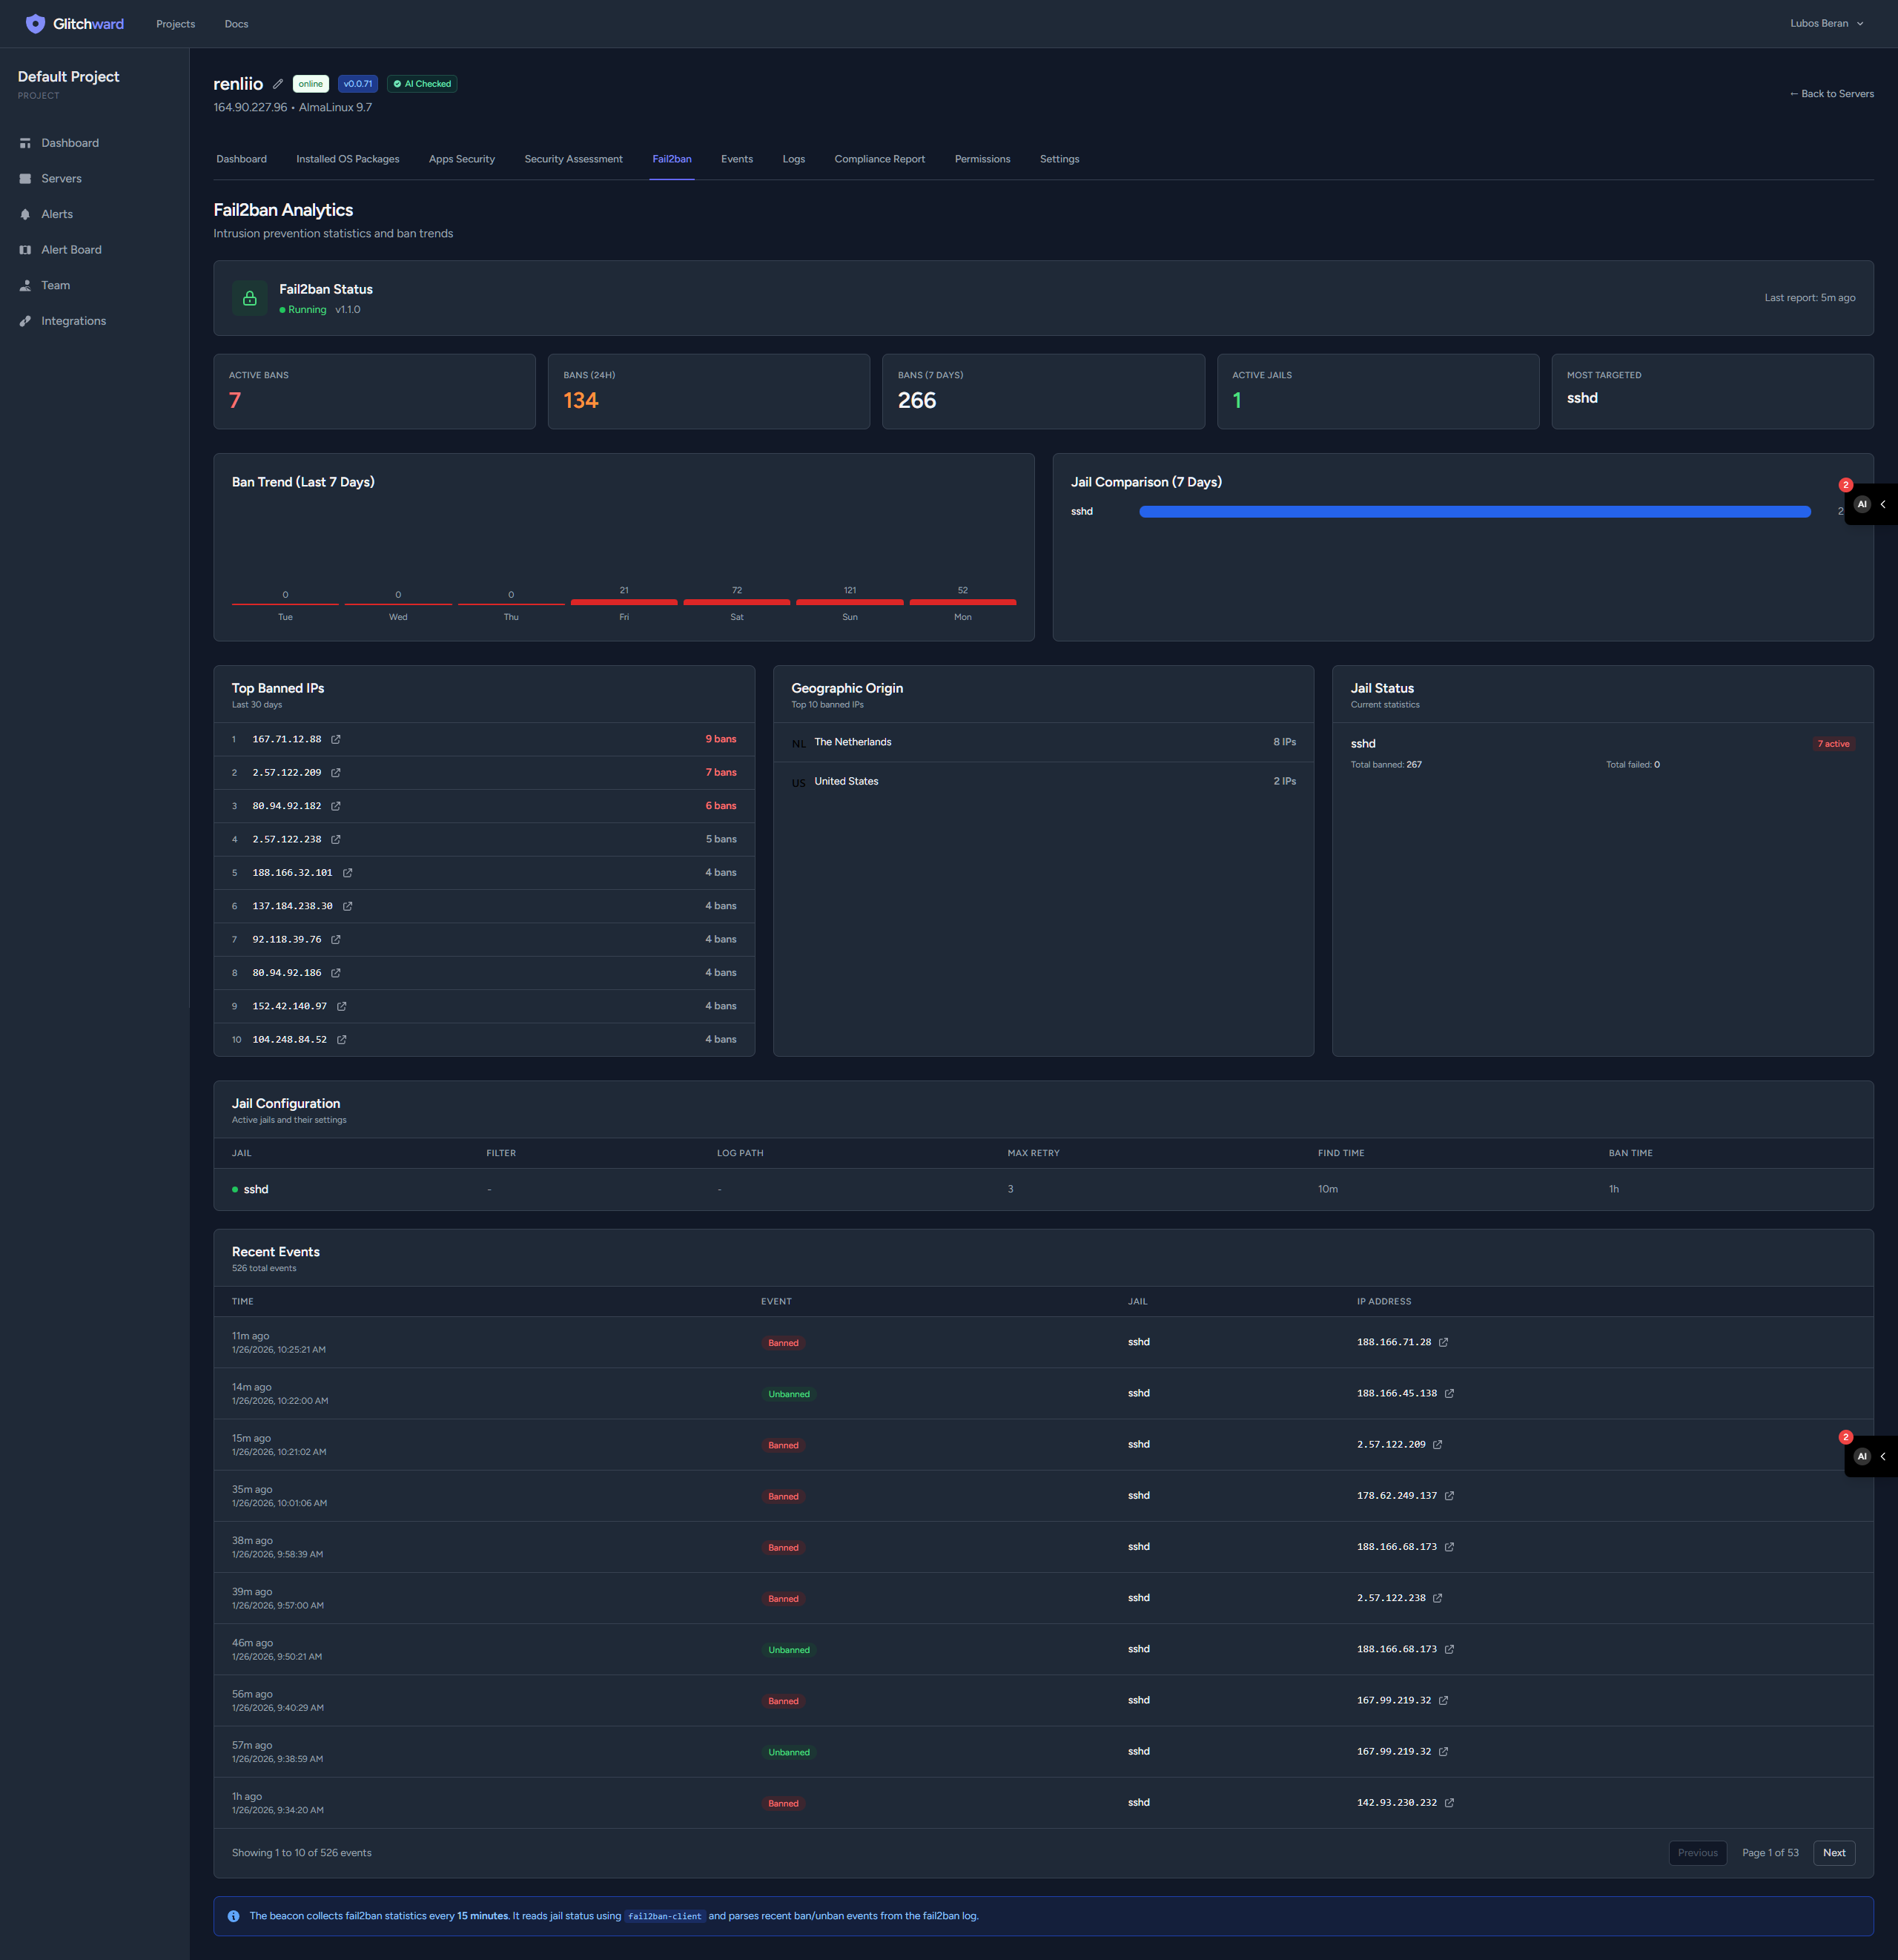Image resolution: width=1898 pixels, height=1960 pixels.
Task: Expand the Lubos Beran user menu
Action: tap(1826, 24)
